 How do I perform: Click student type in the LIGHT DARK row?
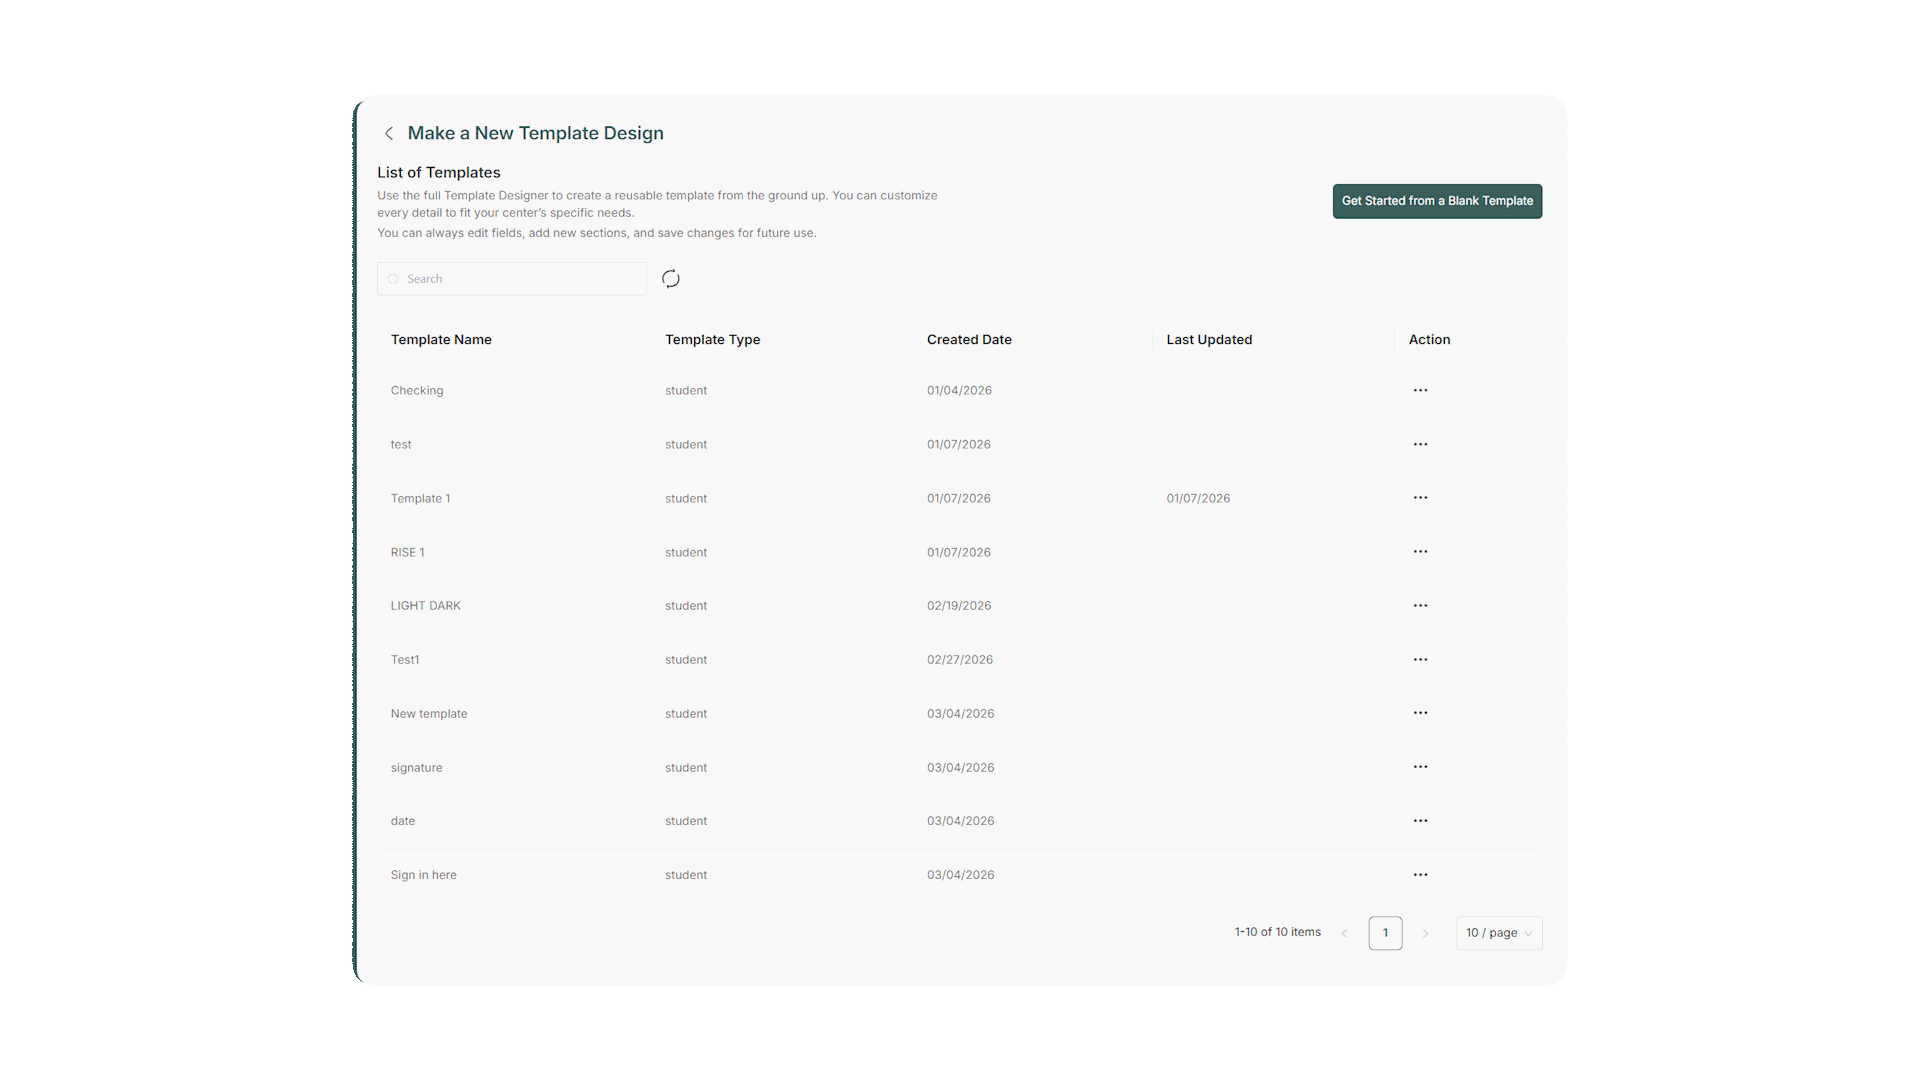pyautogui.click(x=686, y=606)
